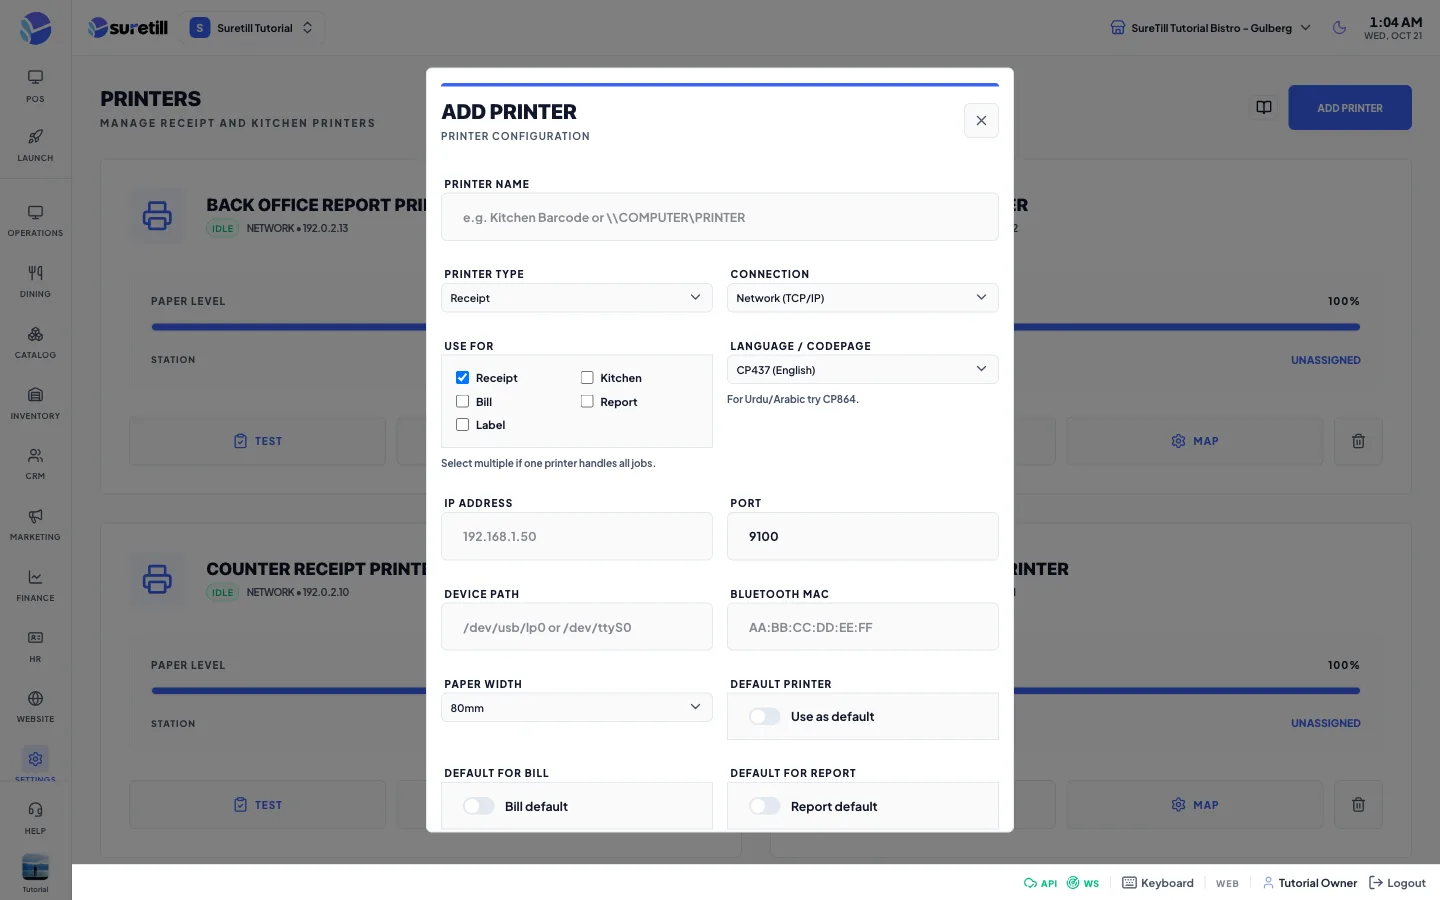Click the Add Printer button in header
This screenshot has width=1440, height=900.
1350,108
